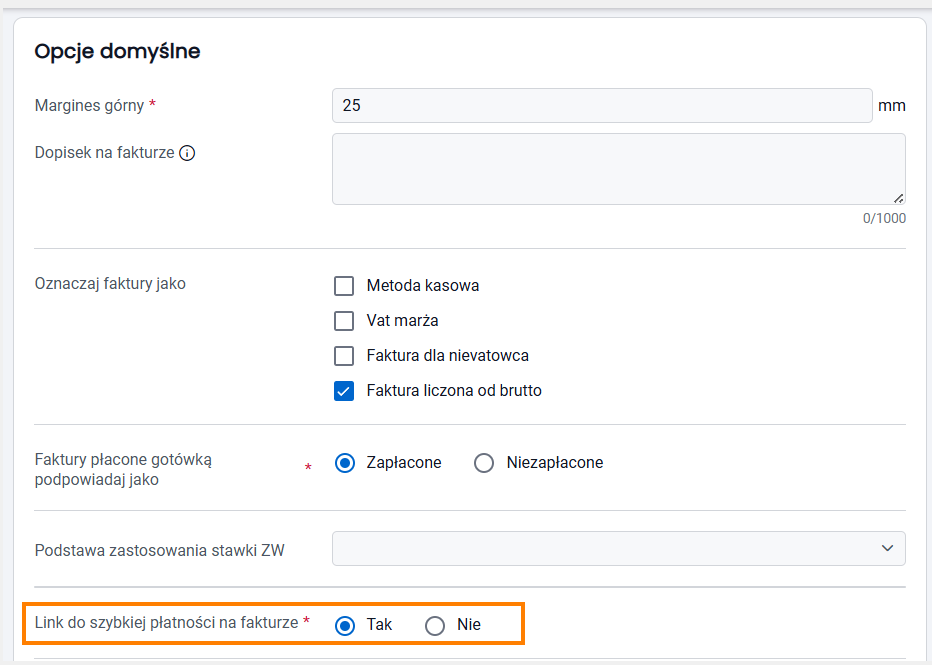Click the Vat marża label text
The image size is (932, 665).
pyautogui.click(x=402, y=321)
